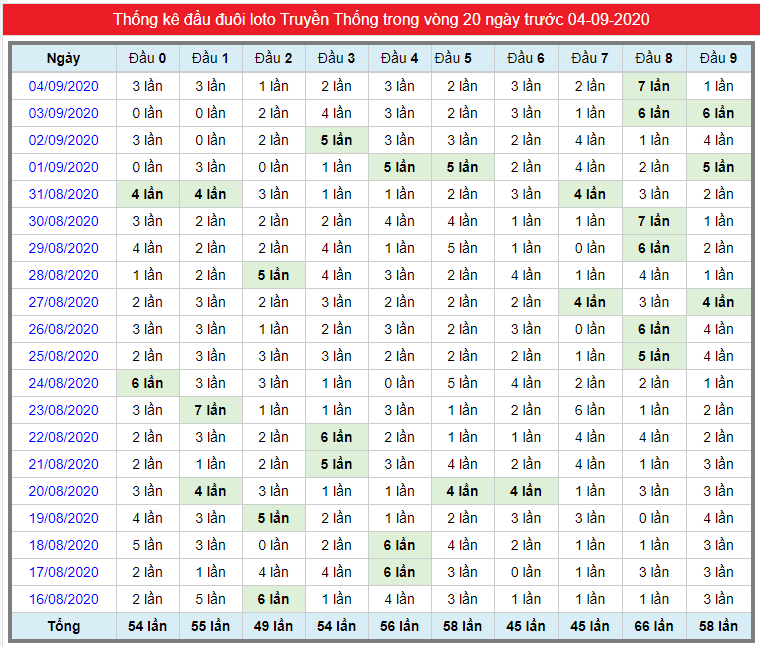Viewport: 760px width, 647px height.
Task: Open the 03/09/2020 date link
Action: 63,113
